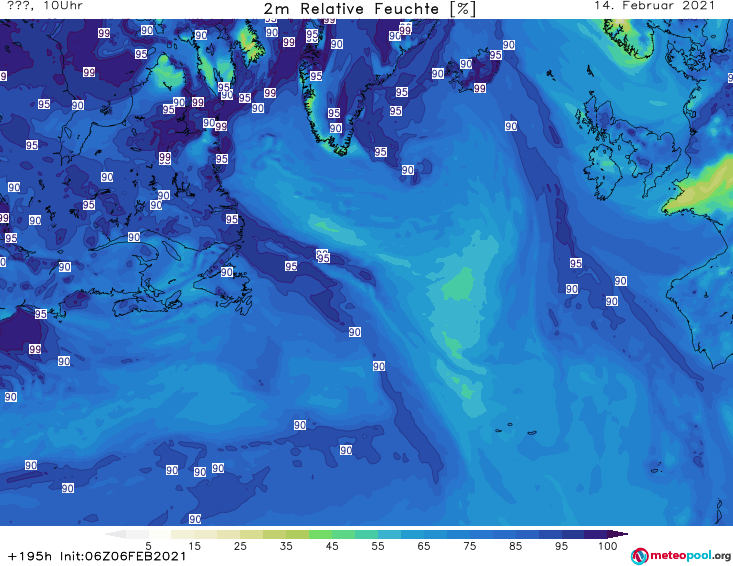Screen dimensions: 733x566
Task: Select the '14. Februar 2021' date text
Action: click(x=654, y=6)
